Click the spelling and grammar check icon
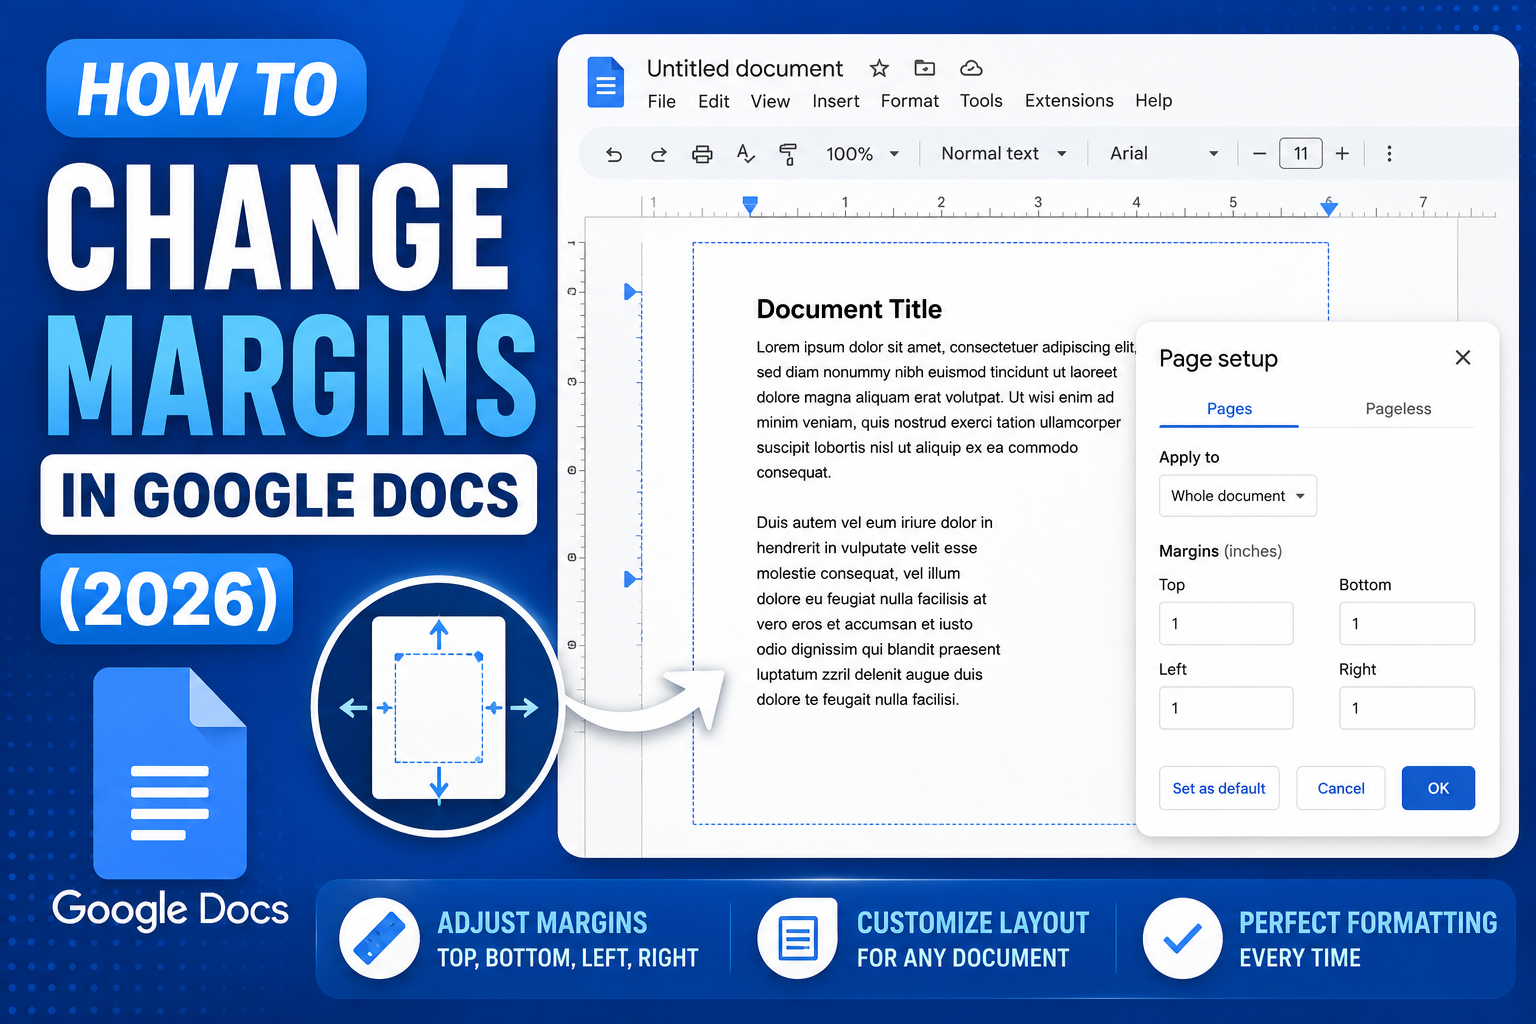 coord(745,154)
